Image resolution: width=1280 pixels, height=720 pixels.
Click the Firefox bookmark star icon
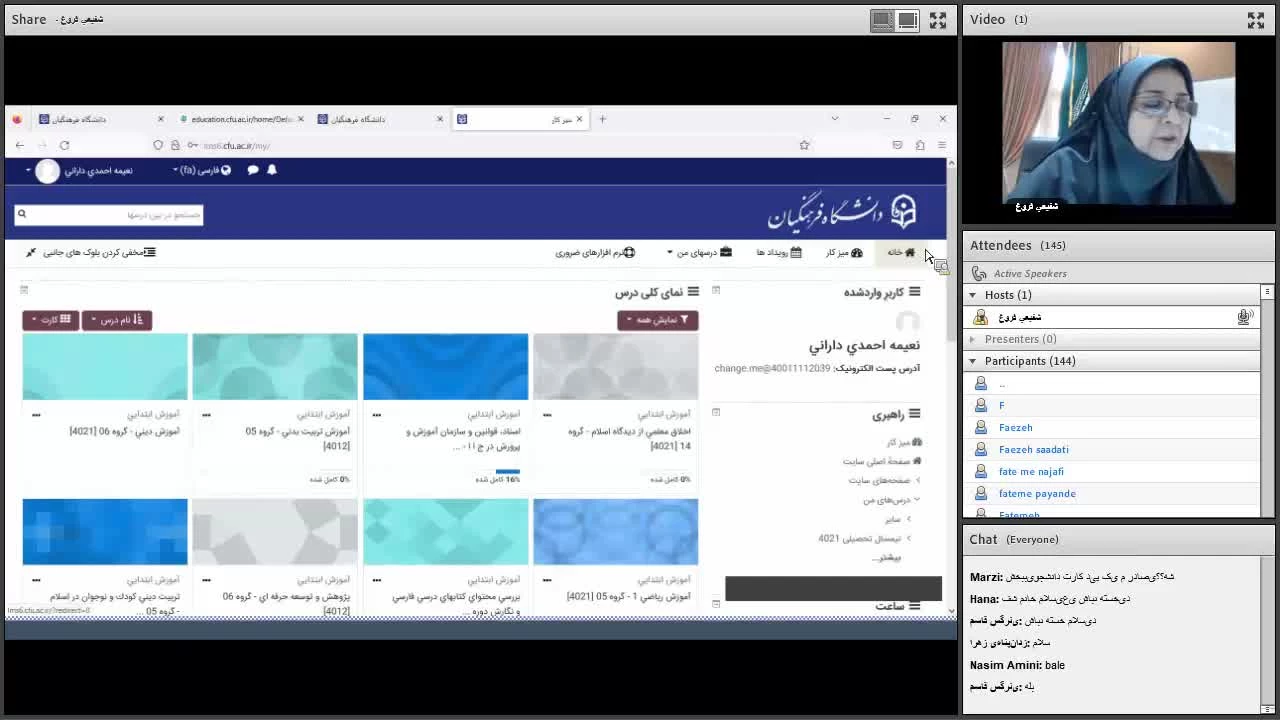pos(804,146)
